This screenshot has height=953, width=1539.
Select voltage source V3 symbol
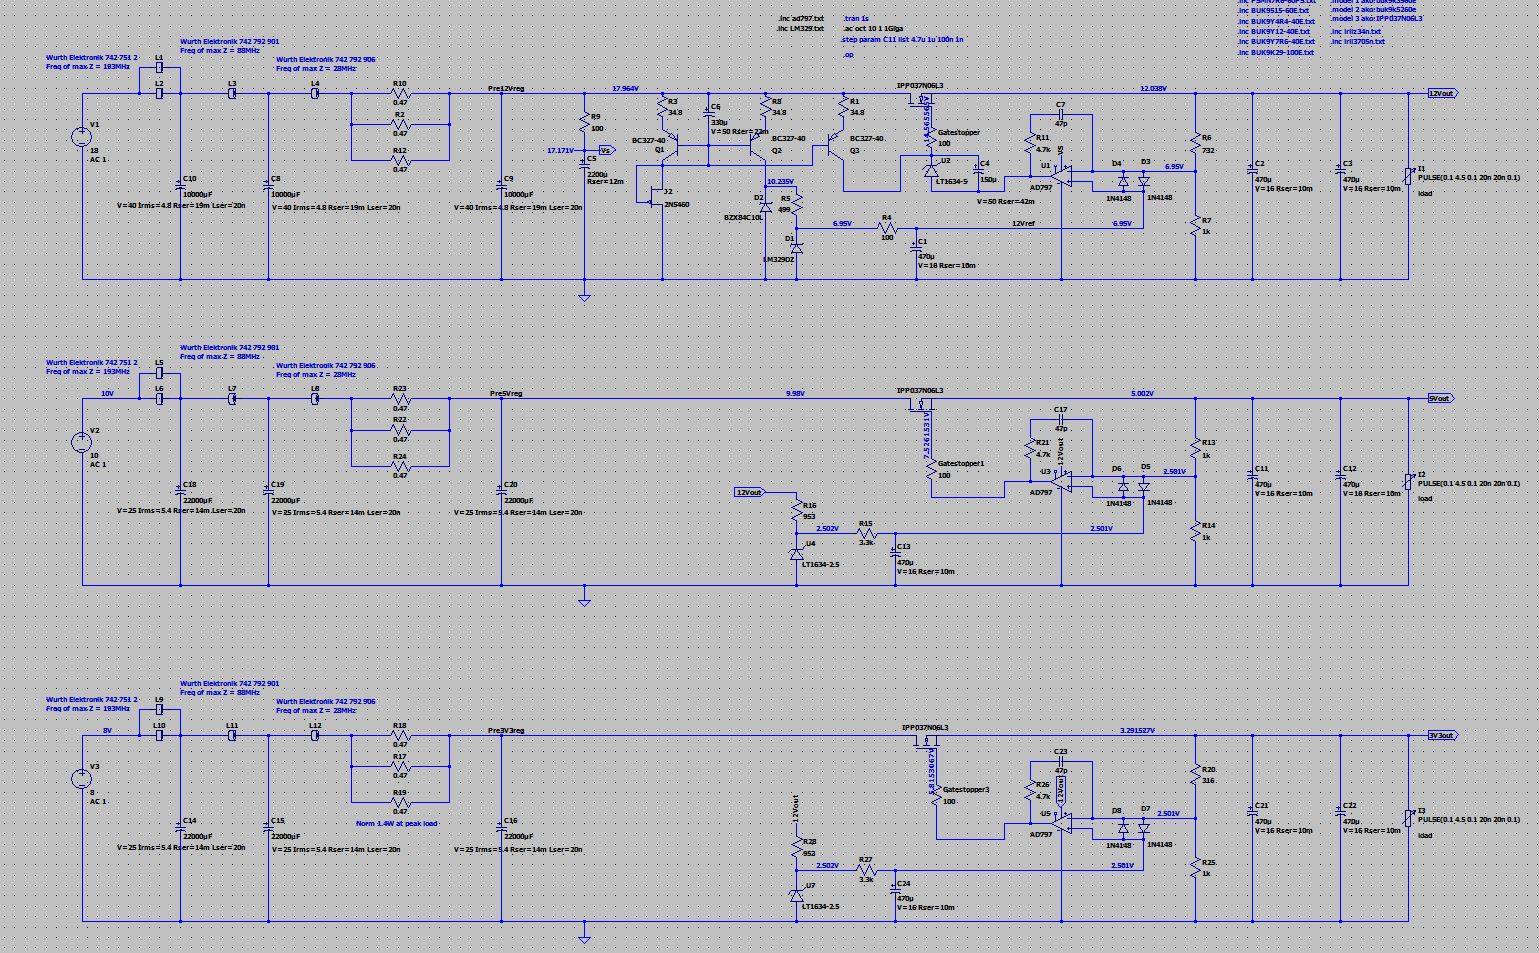tap(82, 779)
